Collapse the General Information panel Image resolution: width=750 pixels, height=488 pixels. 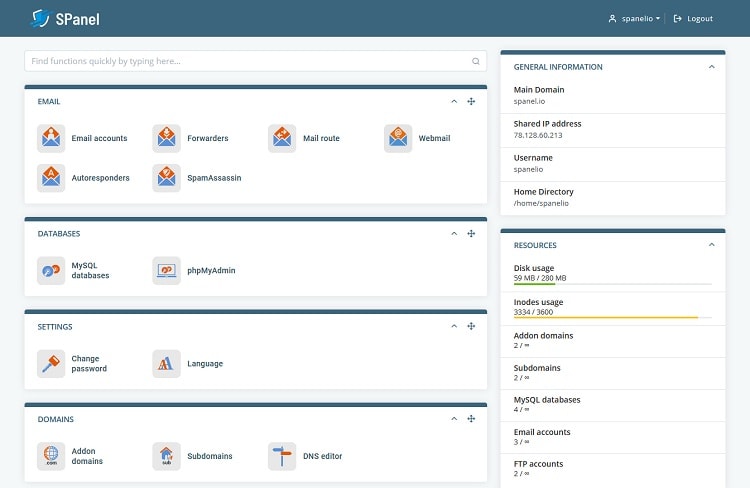(x=711, y=67)
